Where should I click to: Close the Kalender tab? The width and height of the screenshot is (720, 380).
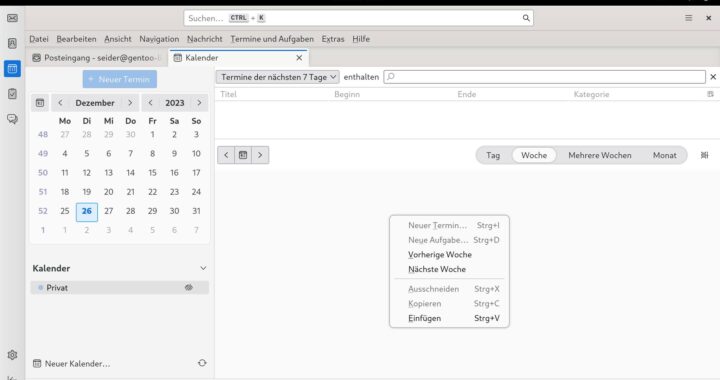tap(299, 58)
